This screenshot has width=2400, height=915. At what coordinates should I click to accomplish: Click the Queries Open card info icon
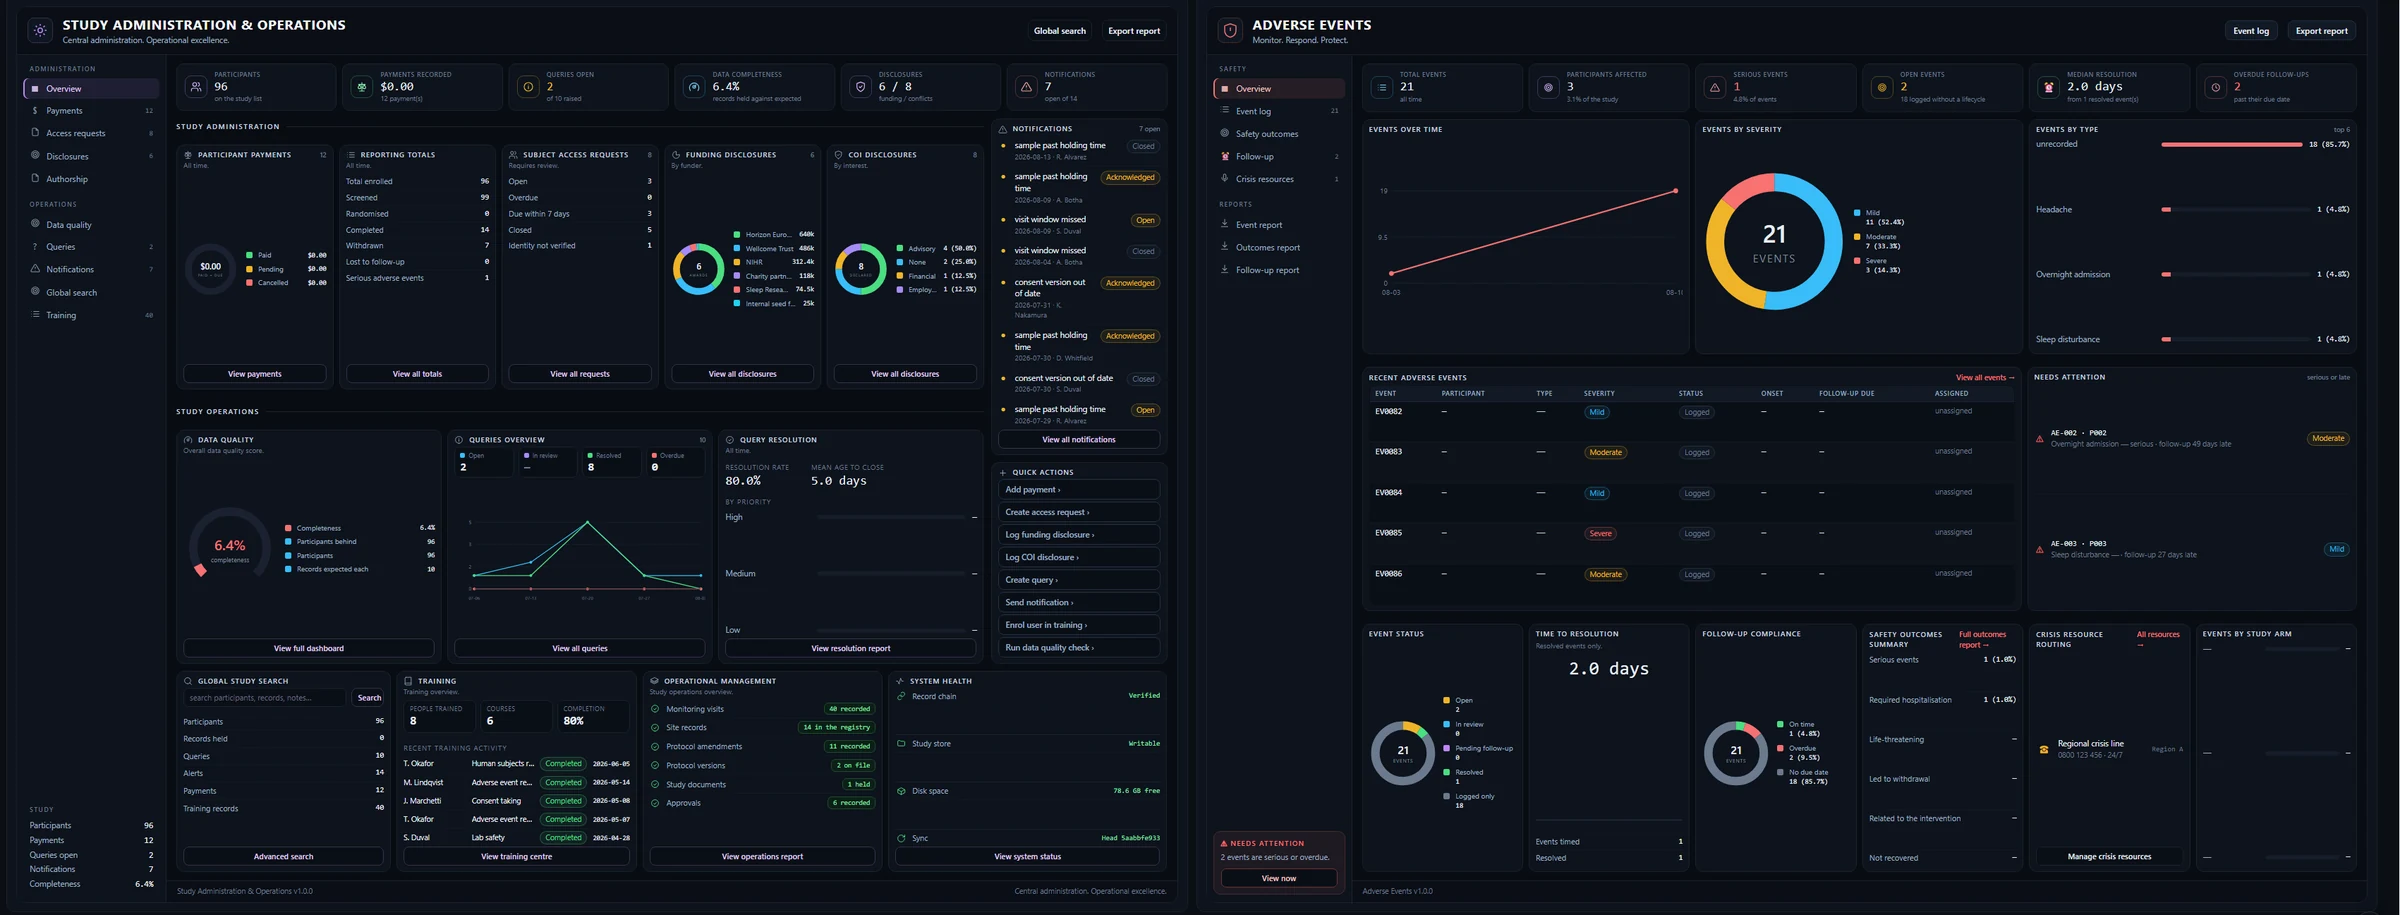pyautogui.click(x=528, y=87)
